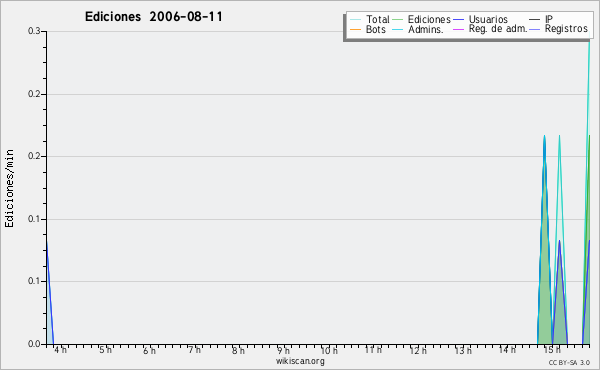Click the 'wikiscan.org' caption
This screenshot has height=370, width=600.
(300, 361)
